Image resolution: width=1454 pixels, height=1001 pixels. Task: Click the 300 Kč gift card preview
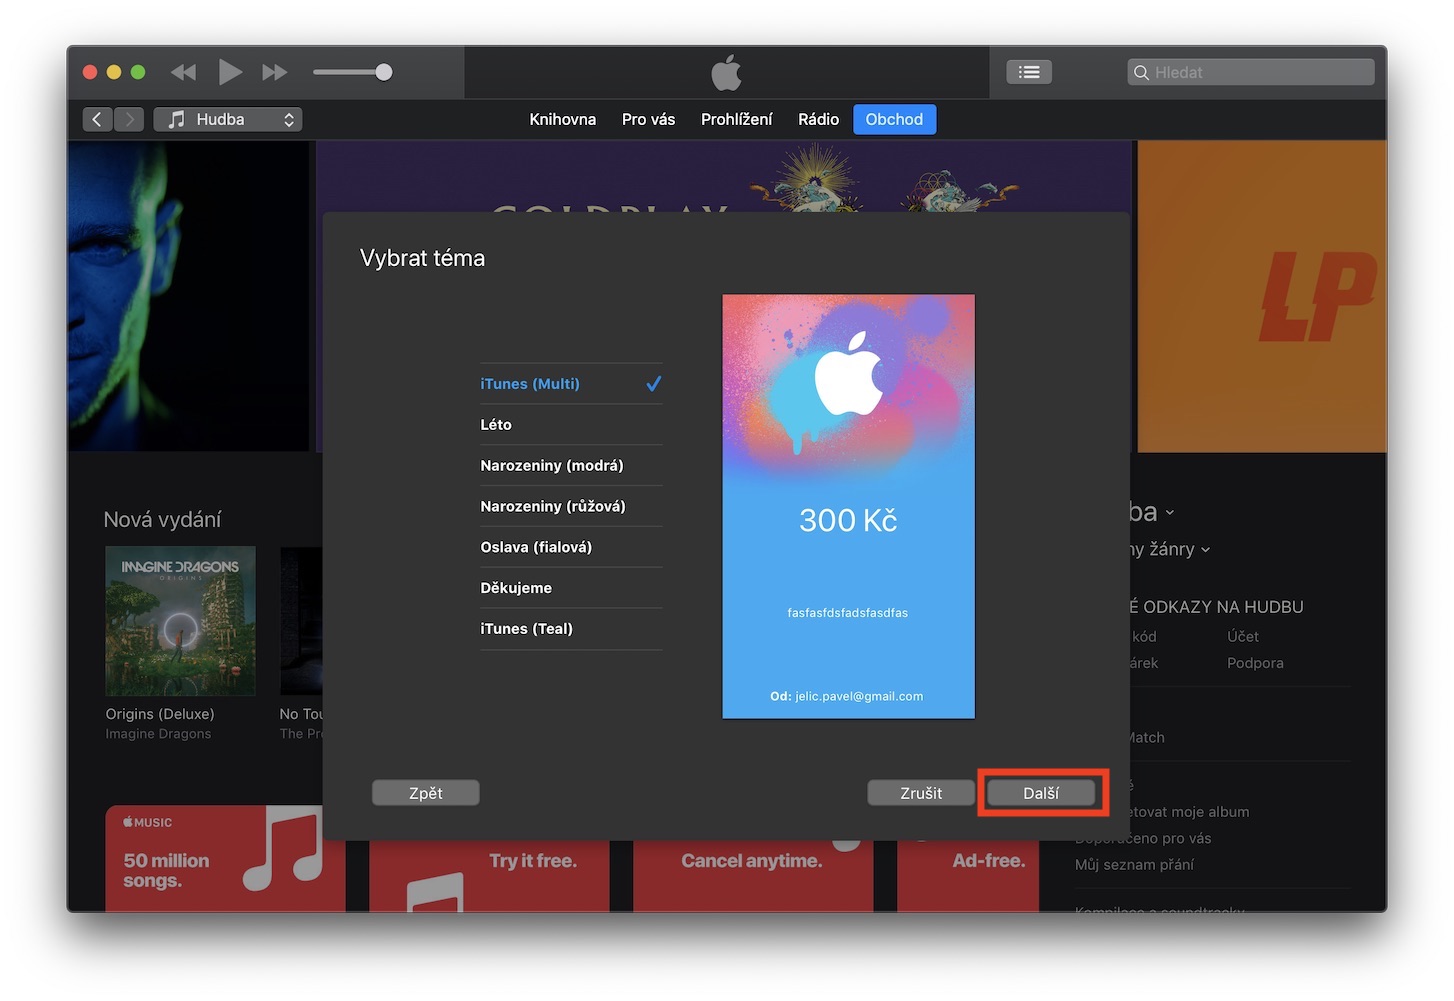point(848,506)
